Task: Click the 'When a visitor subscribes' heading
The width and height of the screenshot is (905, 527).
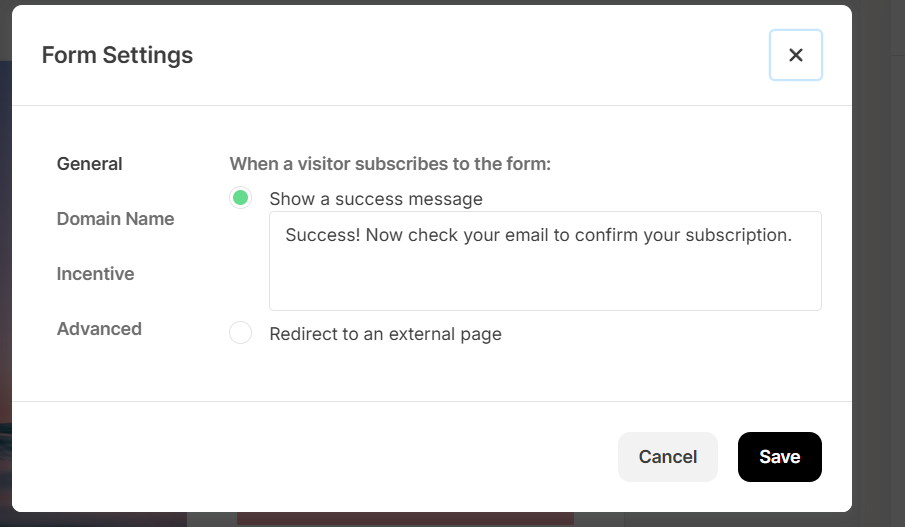Action: pyautogui.click(x=390, y=164)
